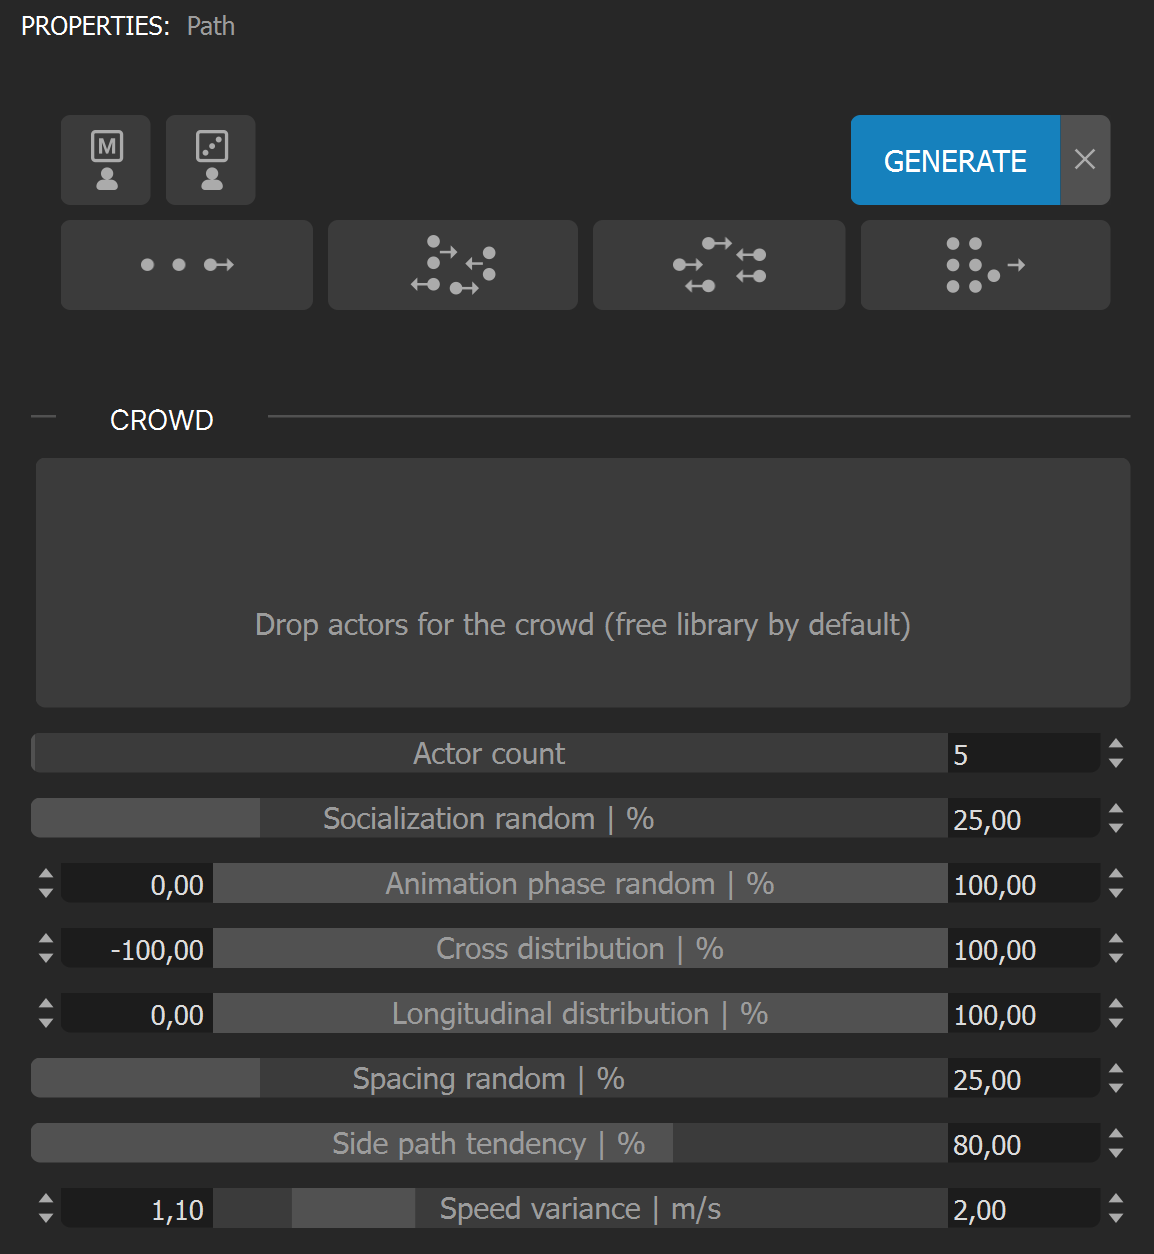Viewport: 1154px width, 1254px height.
Task: Decrease Socialization random value with down arrow
Action: click(1116, 828)
